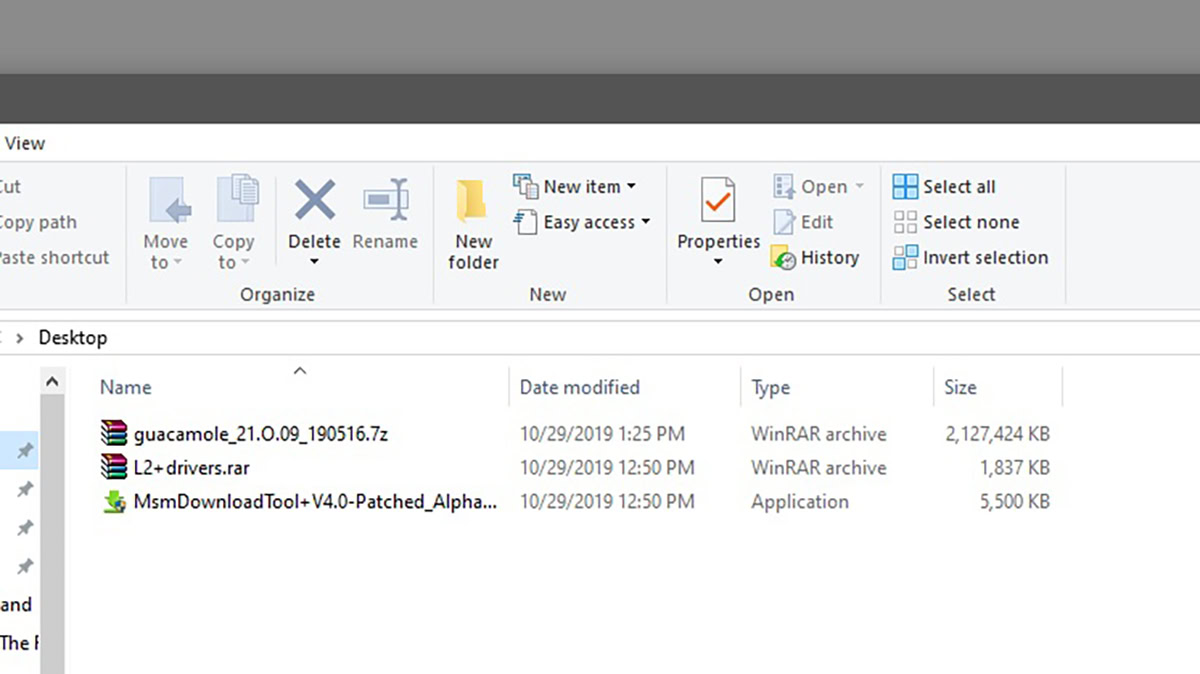Screen dimensions: 1200x674
Task: Click the Copy path command
Action: pyautogui.click(x=39, y=222)
